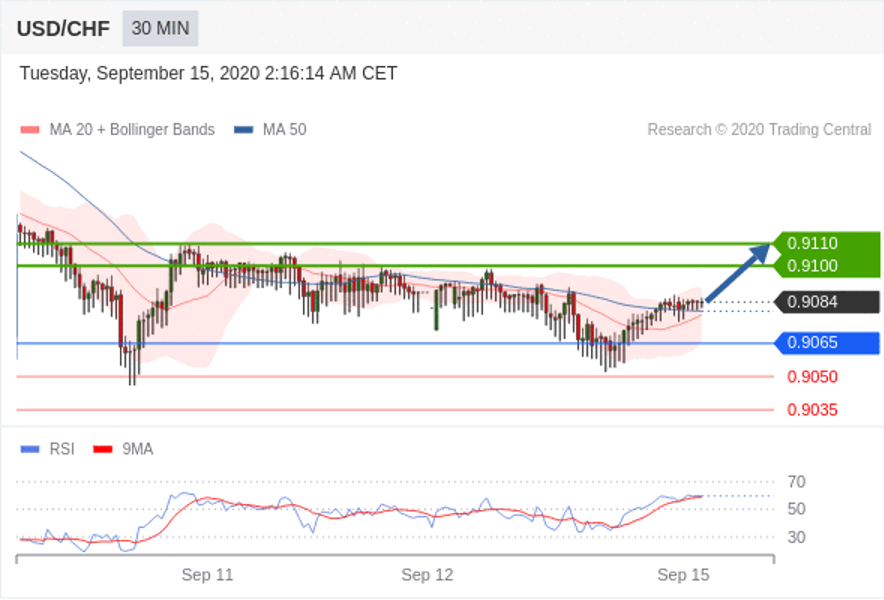Screen dimensions: 884x600
Task: Click the black 0.9084 current price tag
Action: [826, 302]
